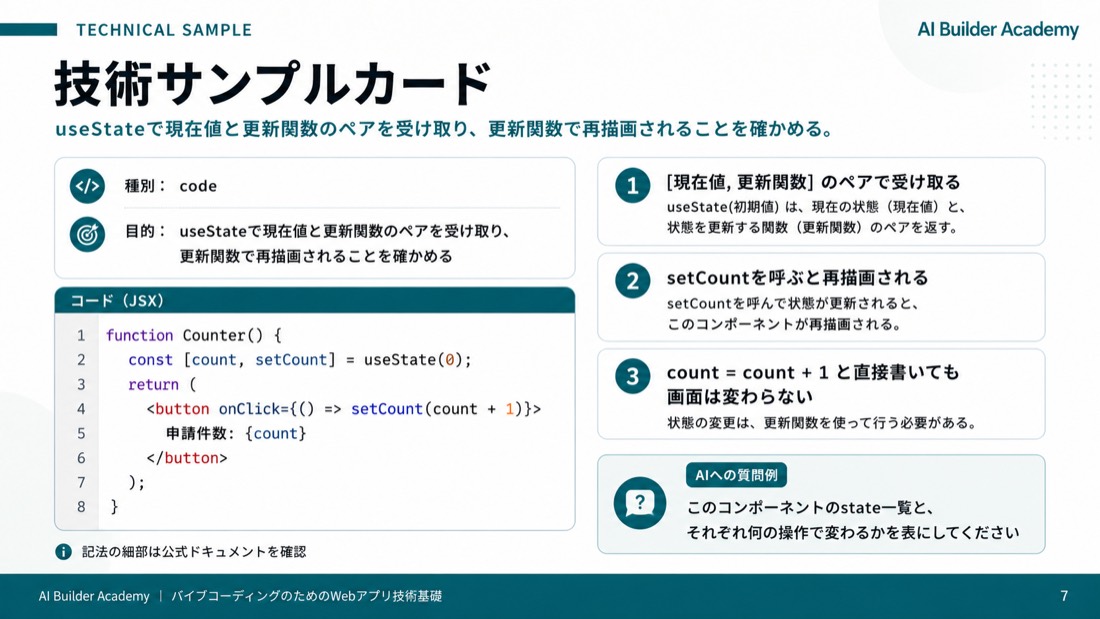Click the 'return (' code line
This screenshot has width=1100, height=619.
(x=162, y=385)
